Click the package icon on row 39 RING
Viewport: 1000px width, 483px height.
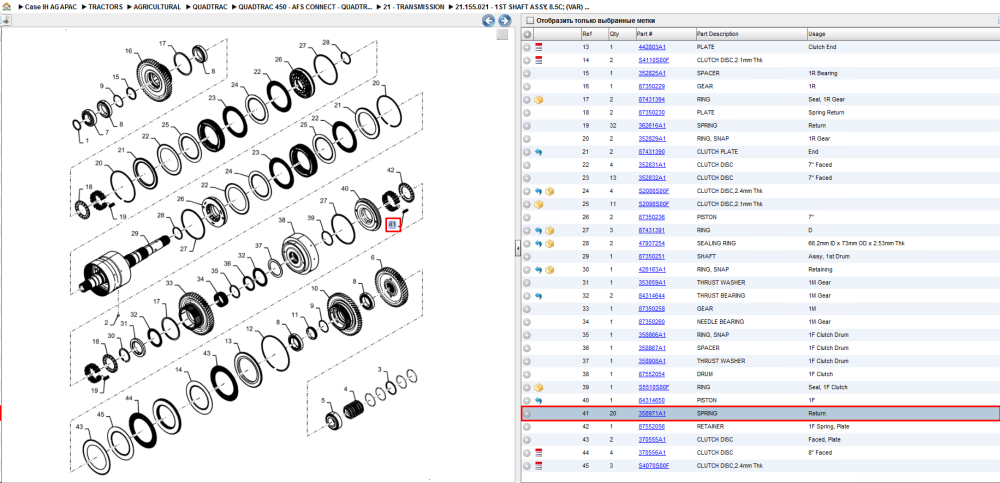point(539,387)
